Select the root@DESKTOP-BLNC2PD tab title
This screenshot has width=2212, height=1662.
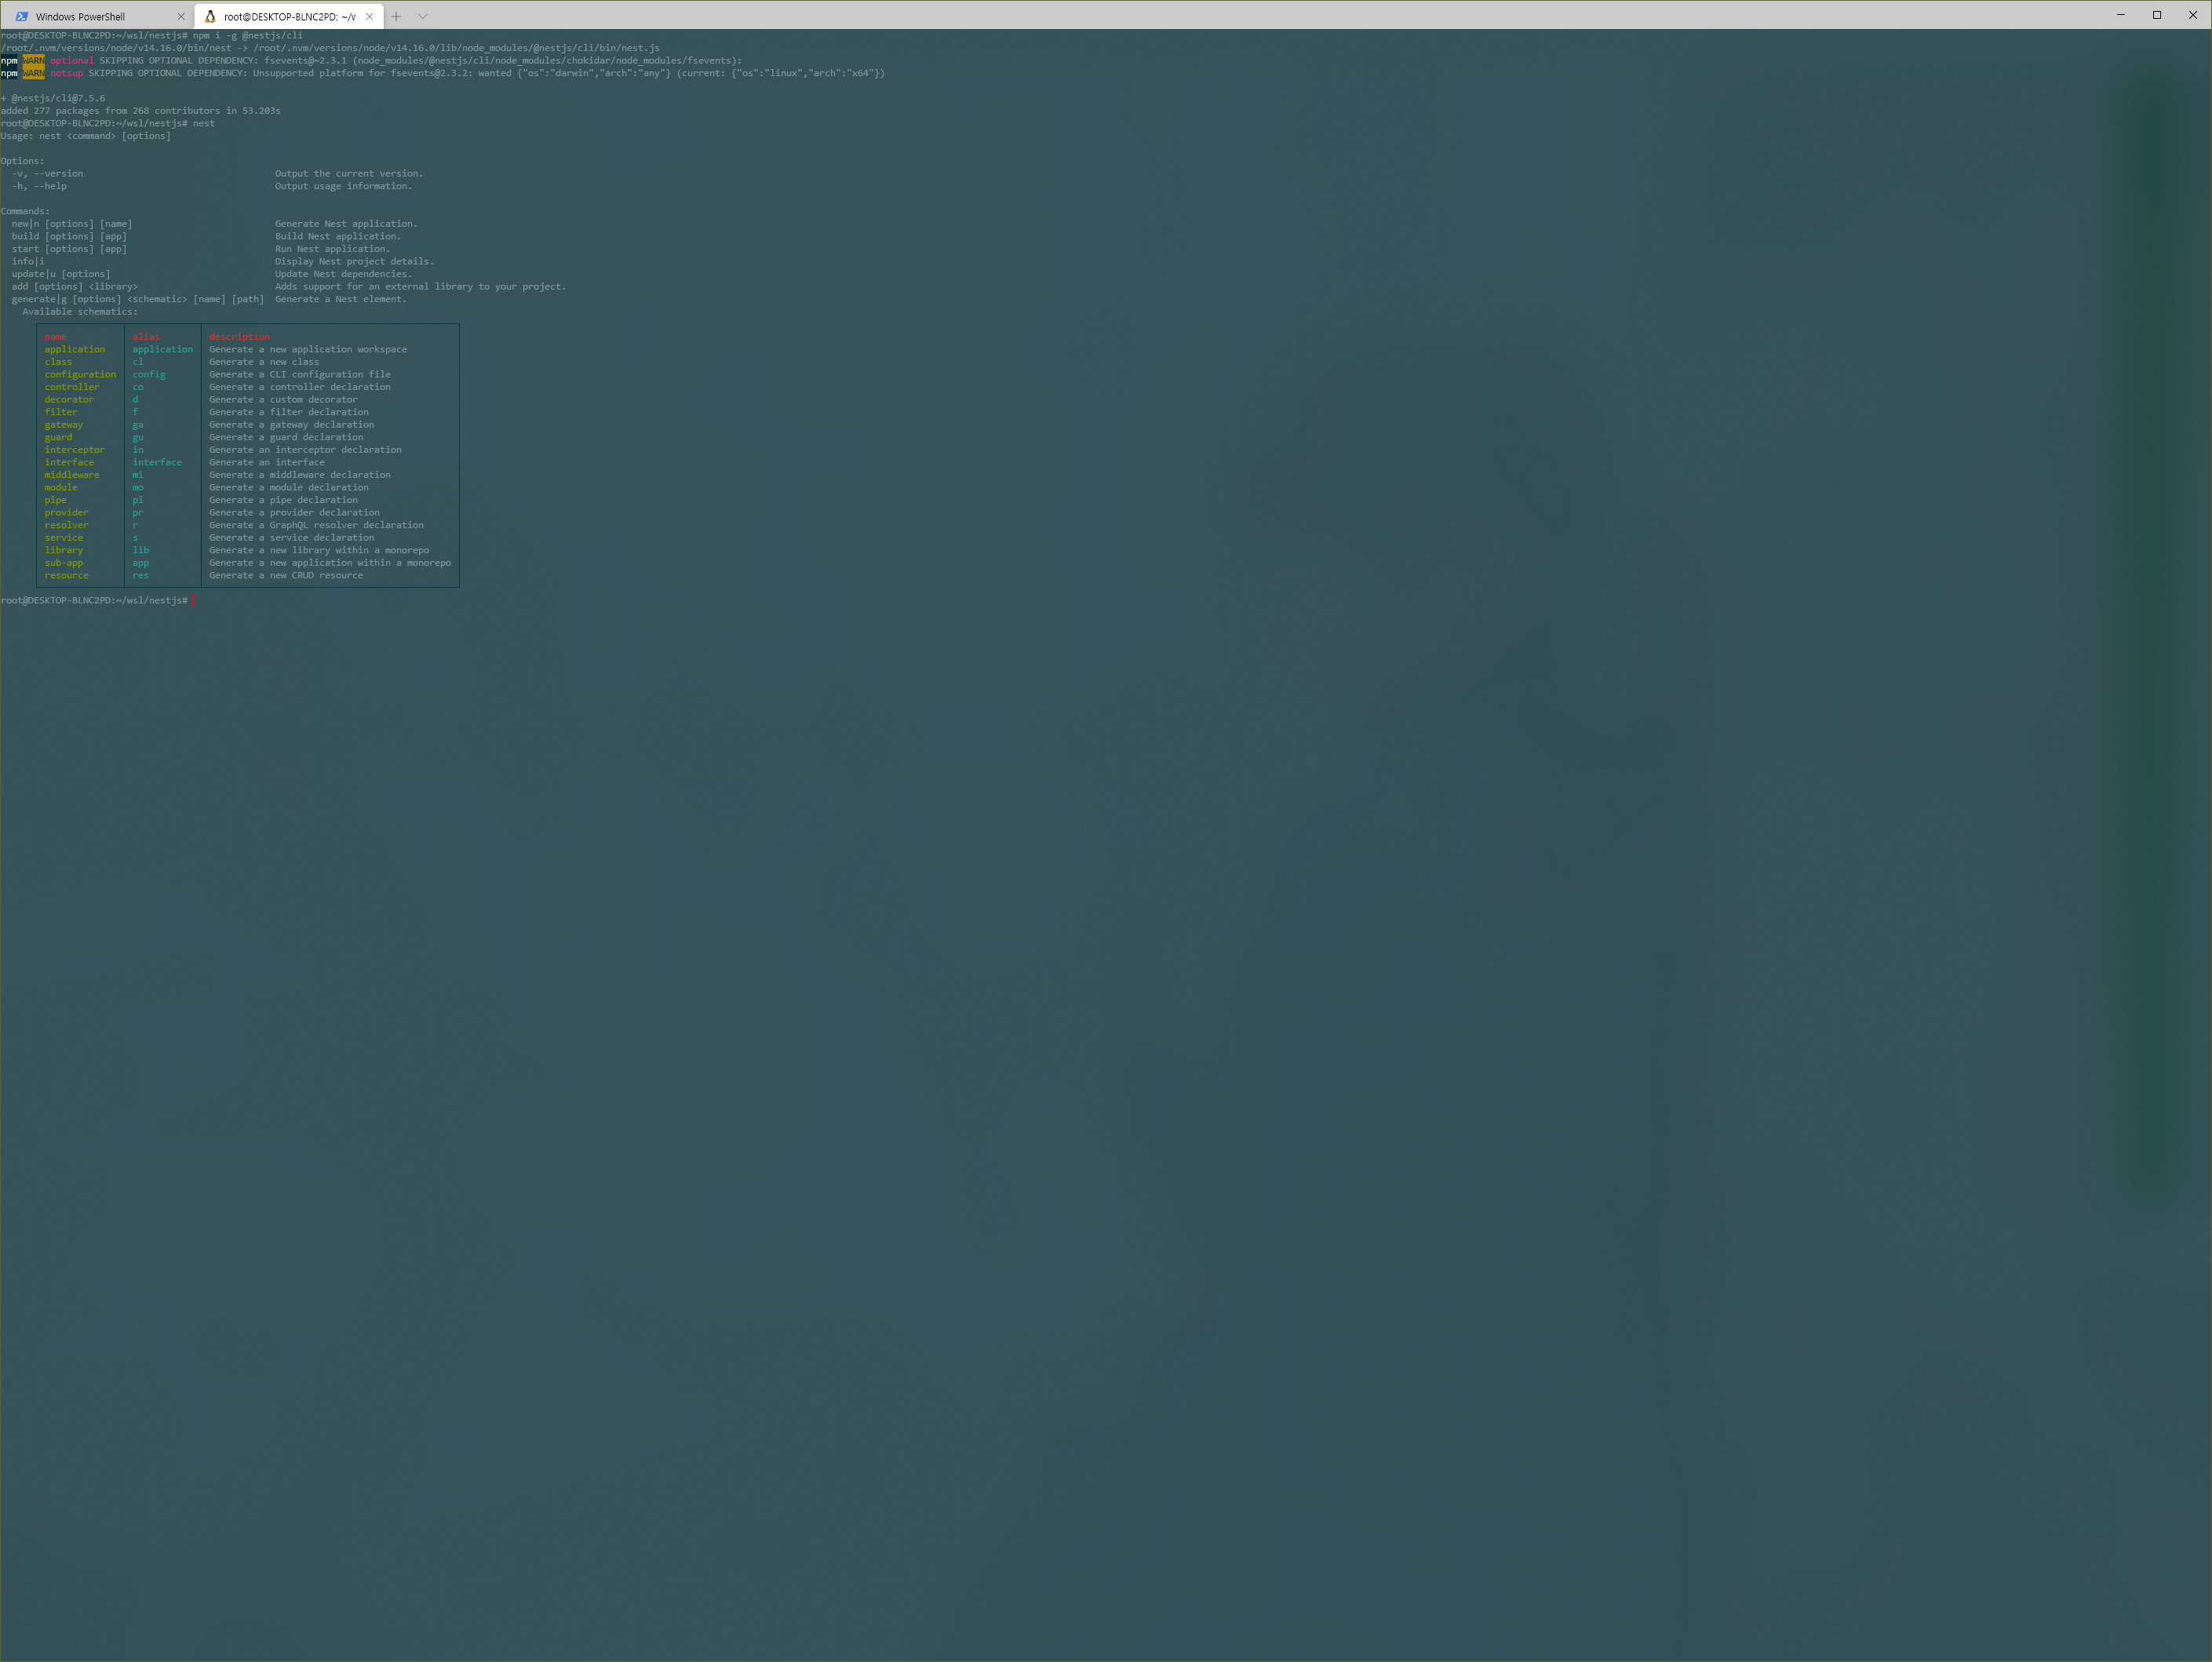pyautogui.click(x=289, y=16)
